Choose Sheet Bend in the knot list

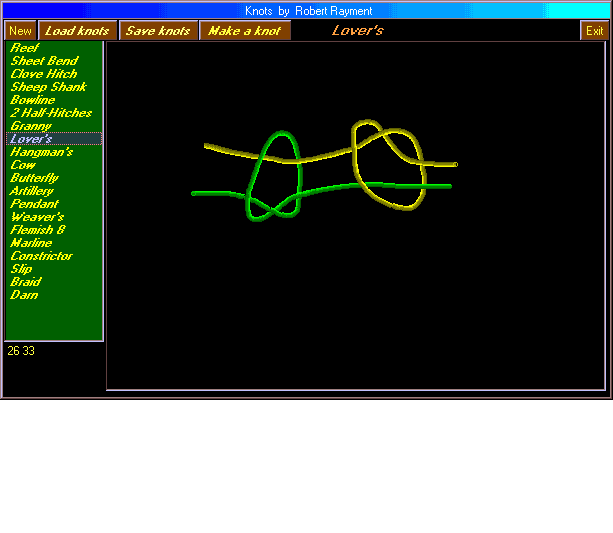point(44,61)
